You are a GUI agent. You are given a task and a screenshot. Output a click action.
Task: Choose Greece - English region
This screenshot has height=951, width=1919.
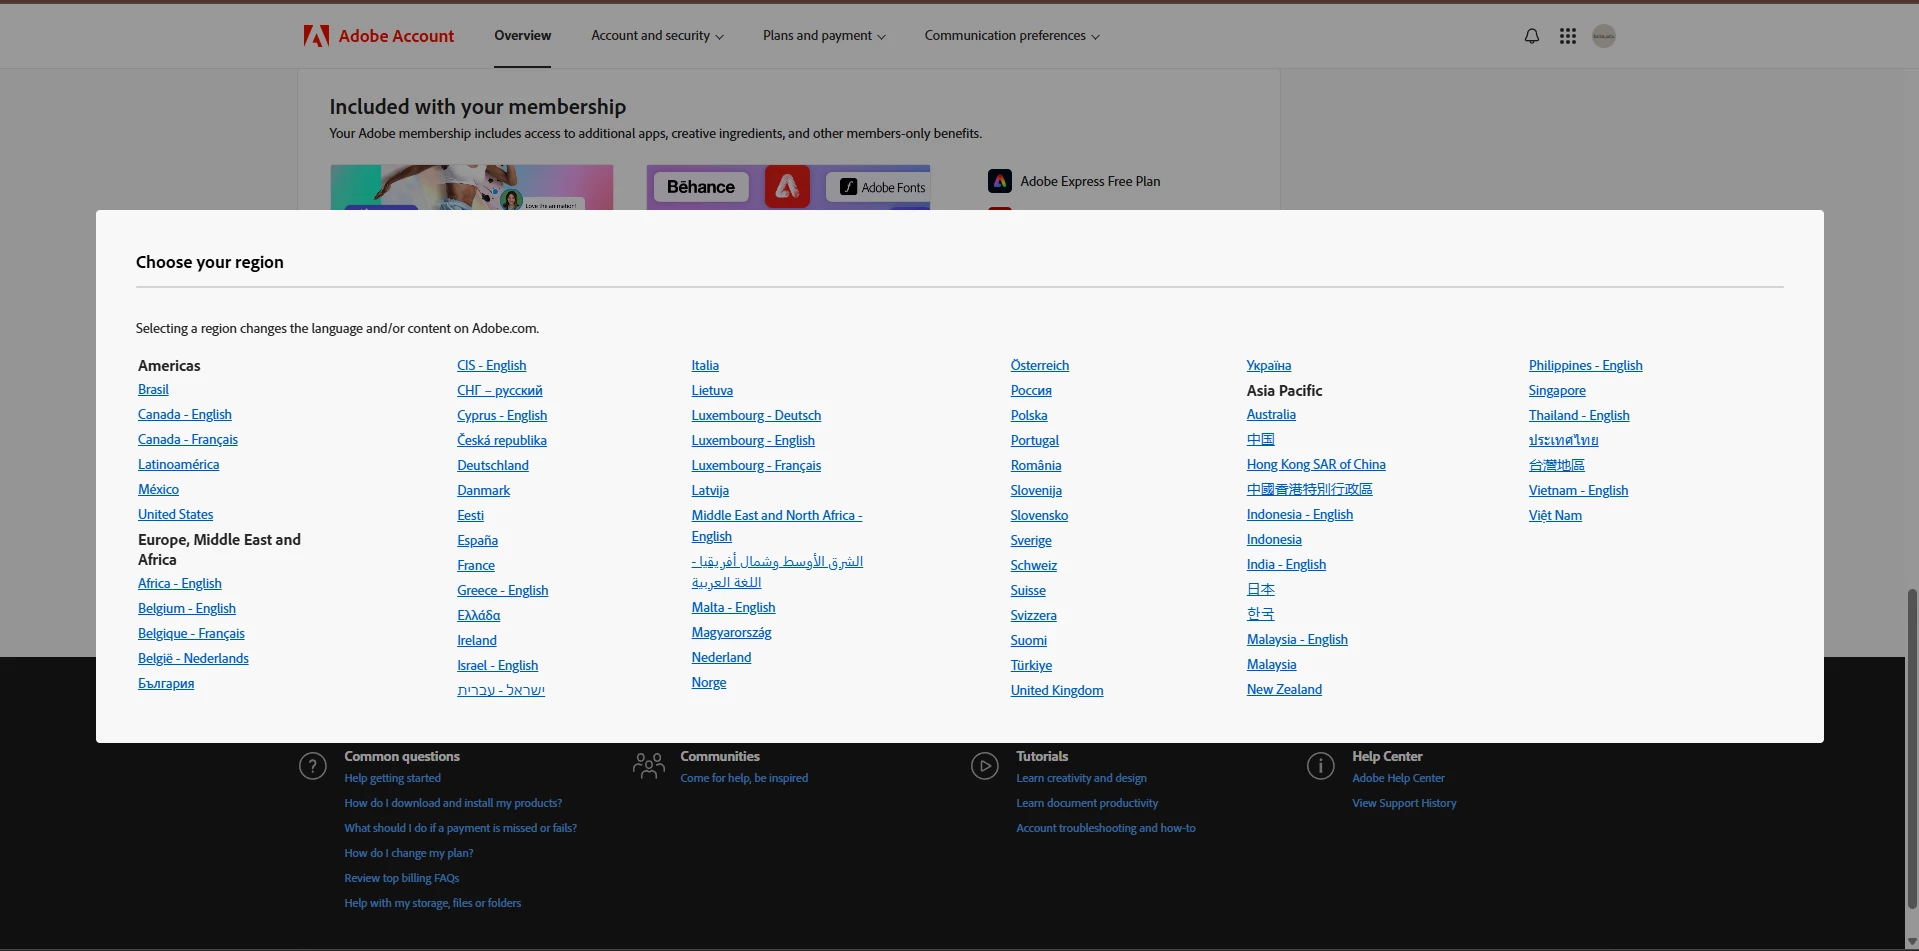pos(502,591)
